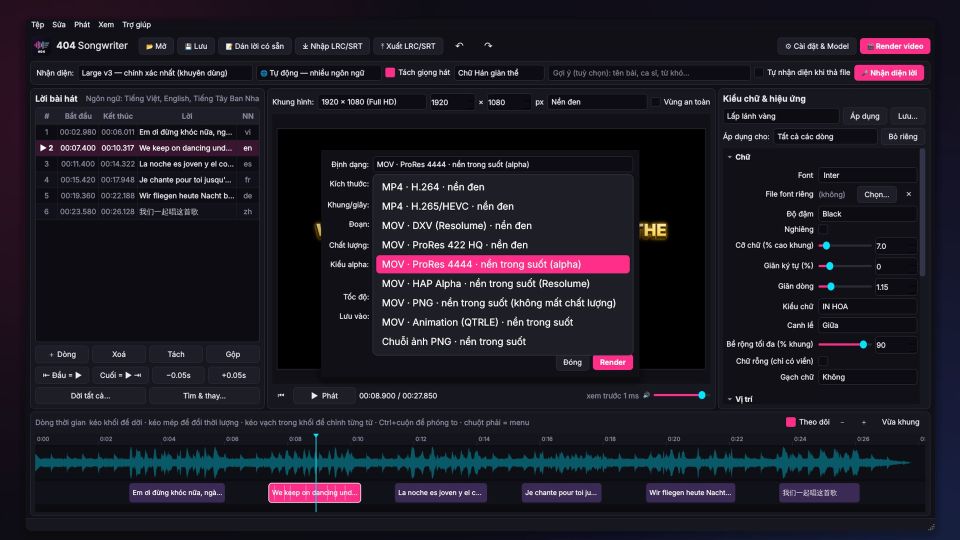Click the pink Render video button
This screenshot has width=960, height=540.
click(x=894, y=46)
